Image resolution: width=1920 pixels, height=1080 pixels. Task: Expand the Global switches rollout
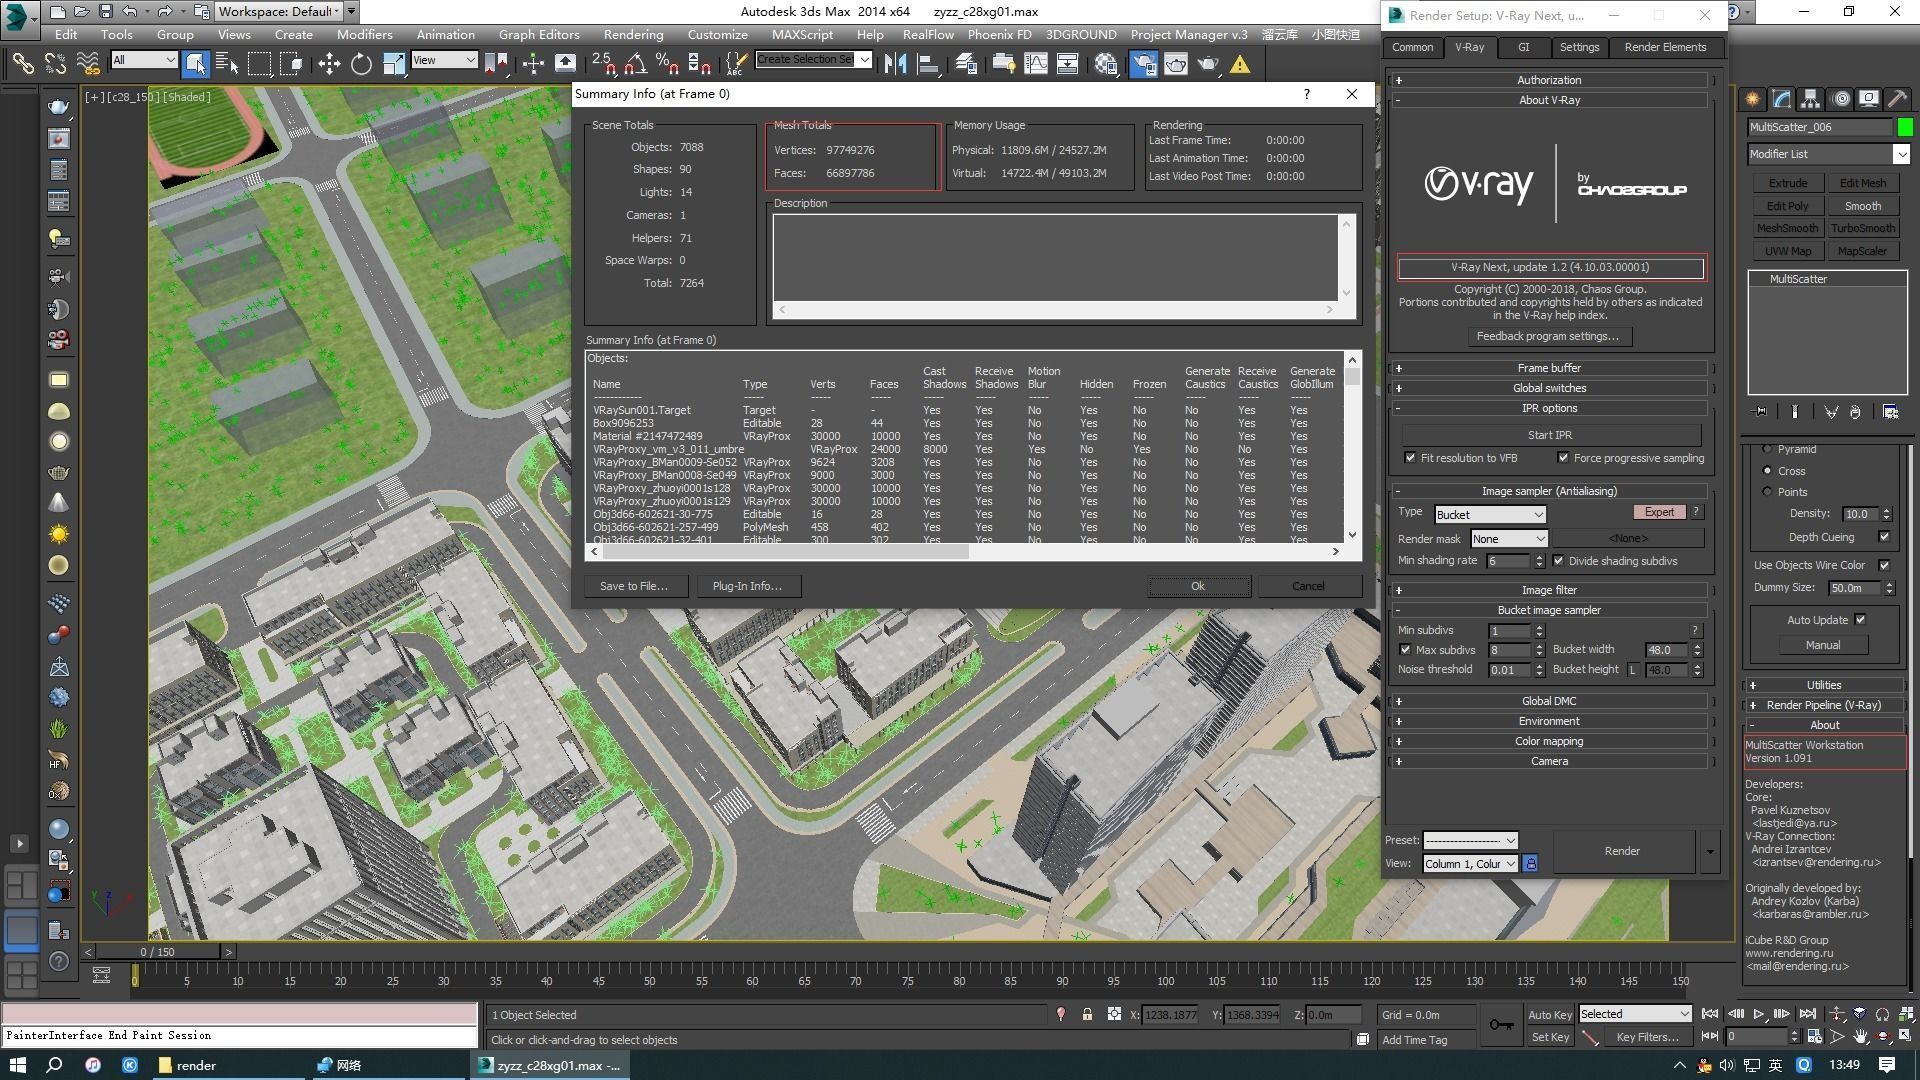[x=1399, y=388]
